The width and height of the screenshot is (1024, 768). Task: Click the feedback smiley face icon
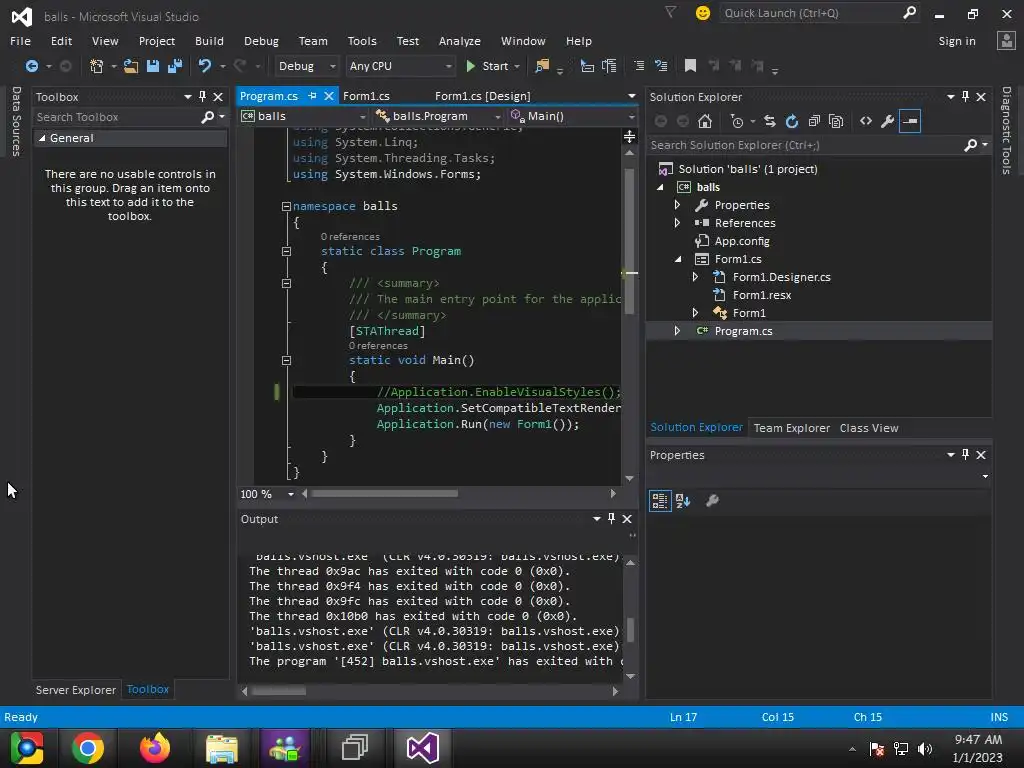click(x=703, y=13)
